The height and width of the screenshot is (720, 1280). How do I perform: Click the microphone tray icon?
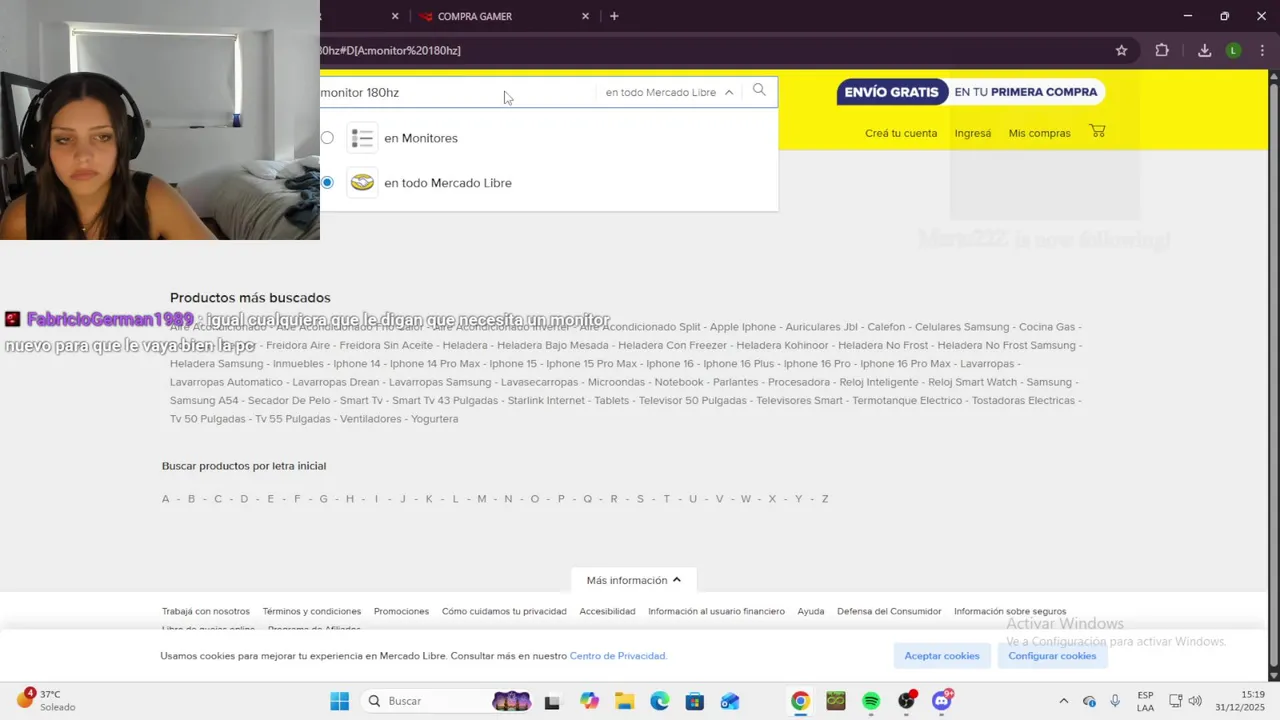(1115, 701)
